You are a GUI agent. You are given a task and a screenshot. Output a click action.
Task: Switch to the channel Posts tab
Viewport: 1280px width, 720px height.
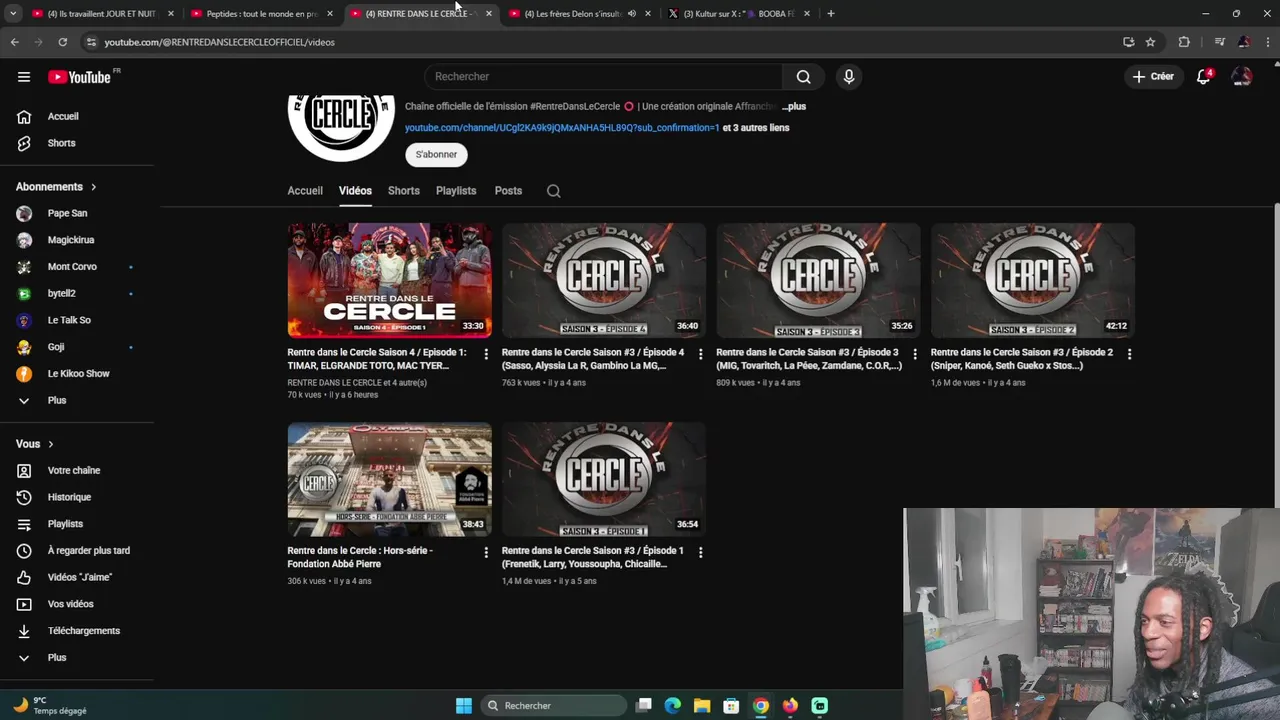tap(508, 191)
